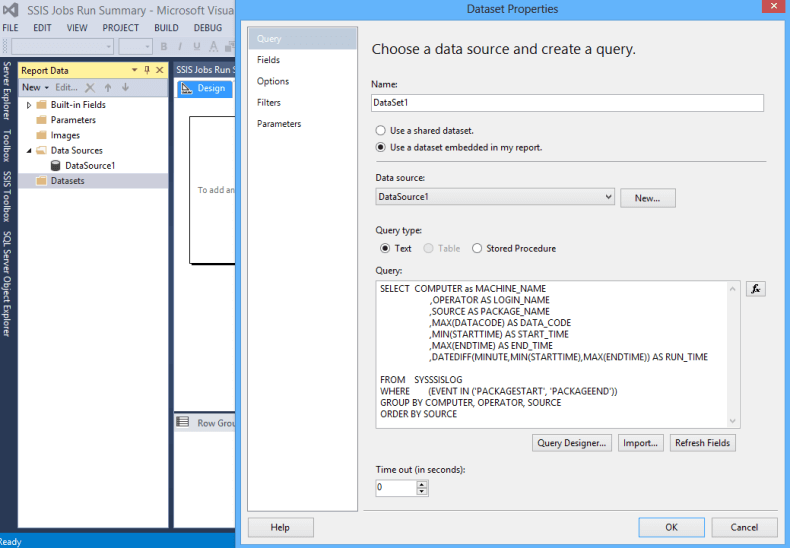The height and width of the screenshot is (548, 790).
Task: Open the Report Data window options dropdown arrow
Action: point(135,70)
